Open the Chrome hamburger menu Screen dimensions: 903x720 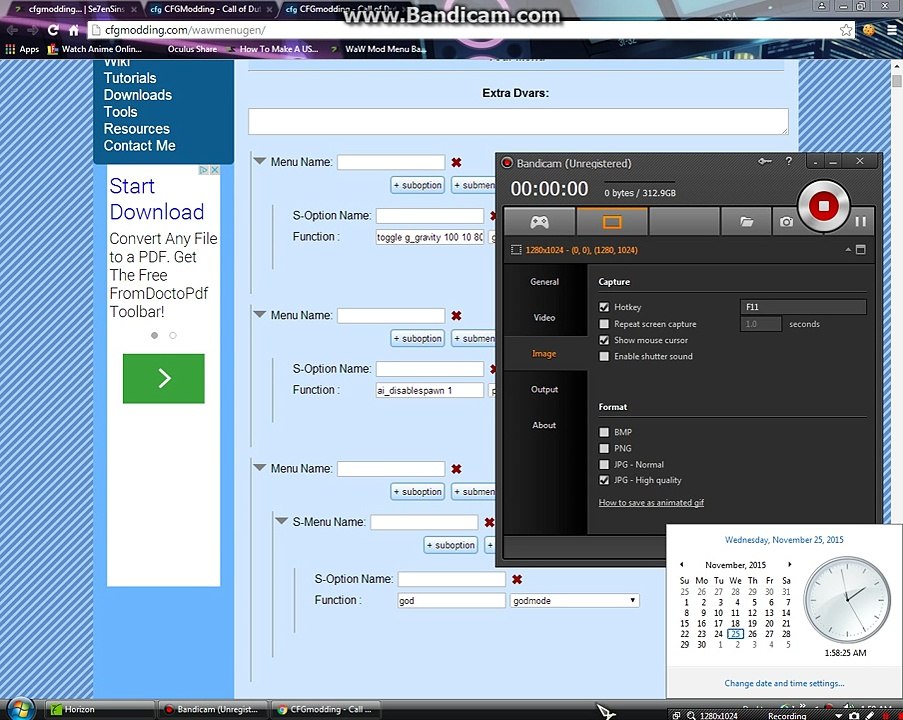coord(892,30)
